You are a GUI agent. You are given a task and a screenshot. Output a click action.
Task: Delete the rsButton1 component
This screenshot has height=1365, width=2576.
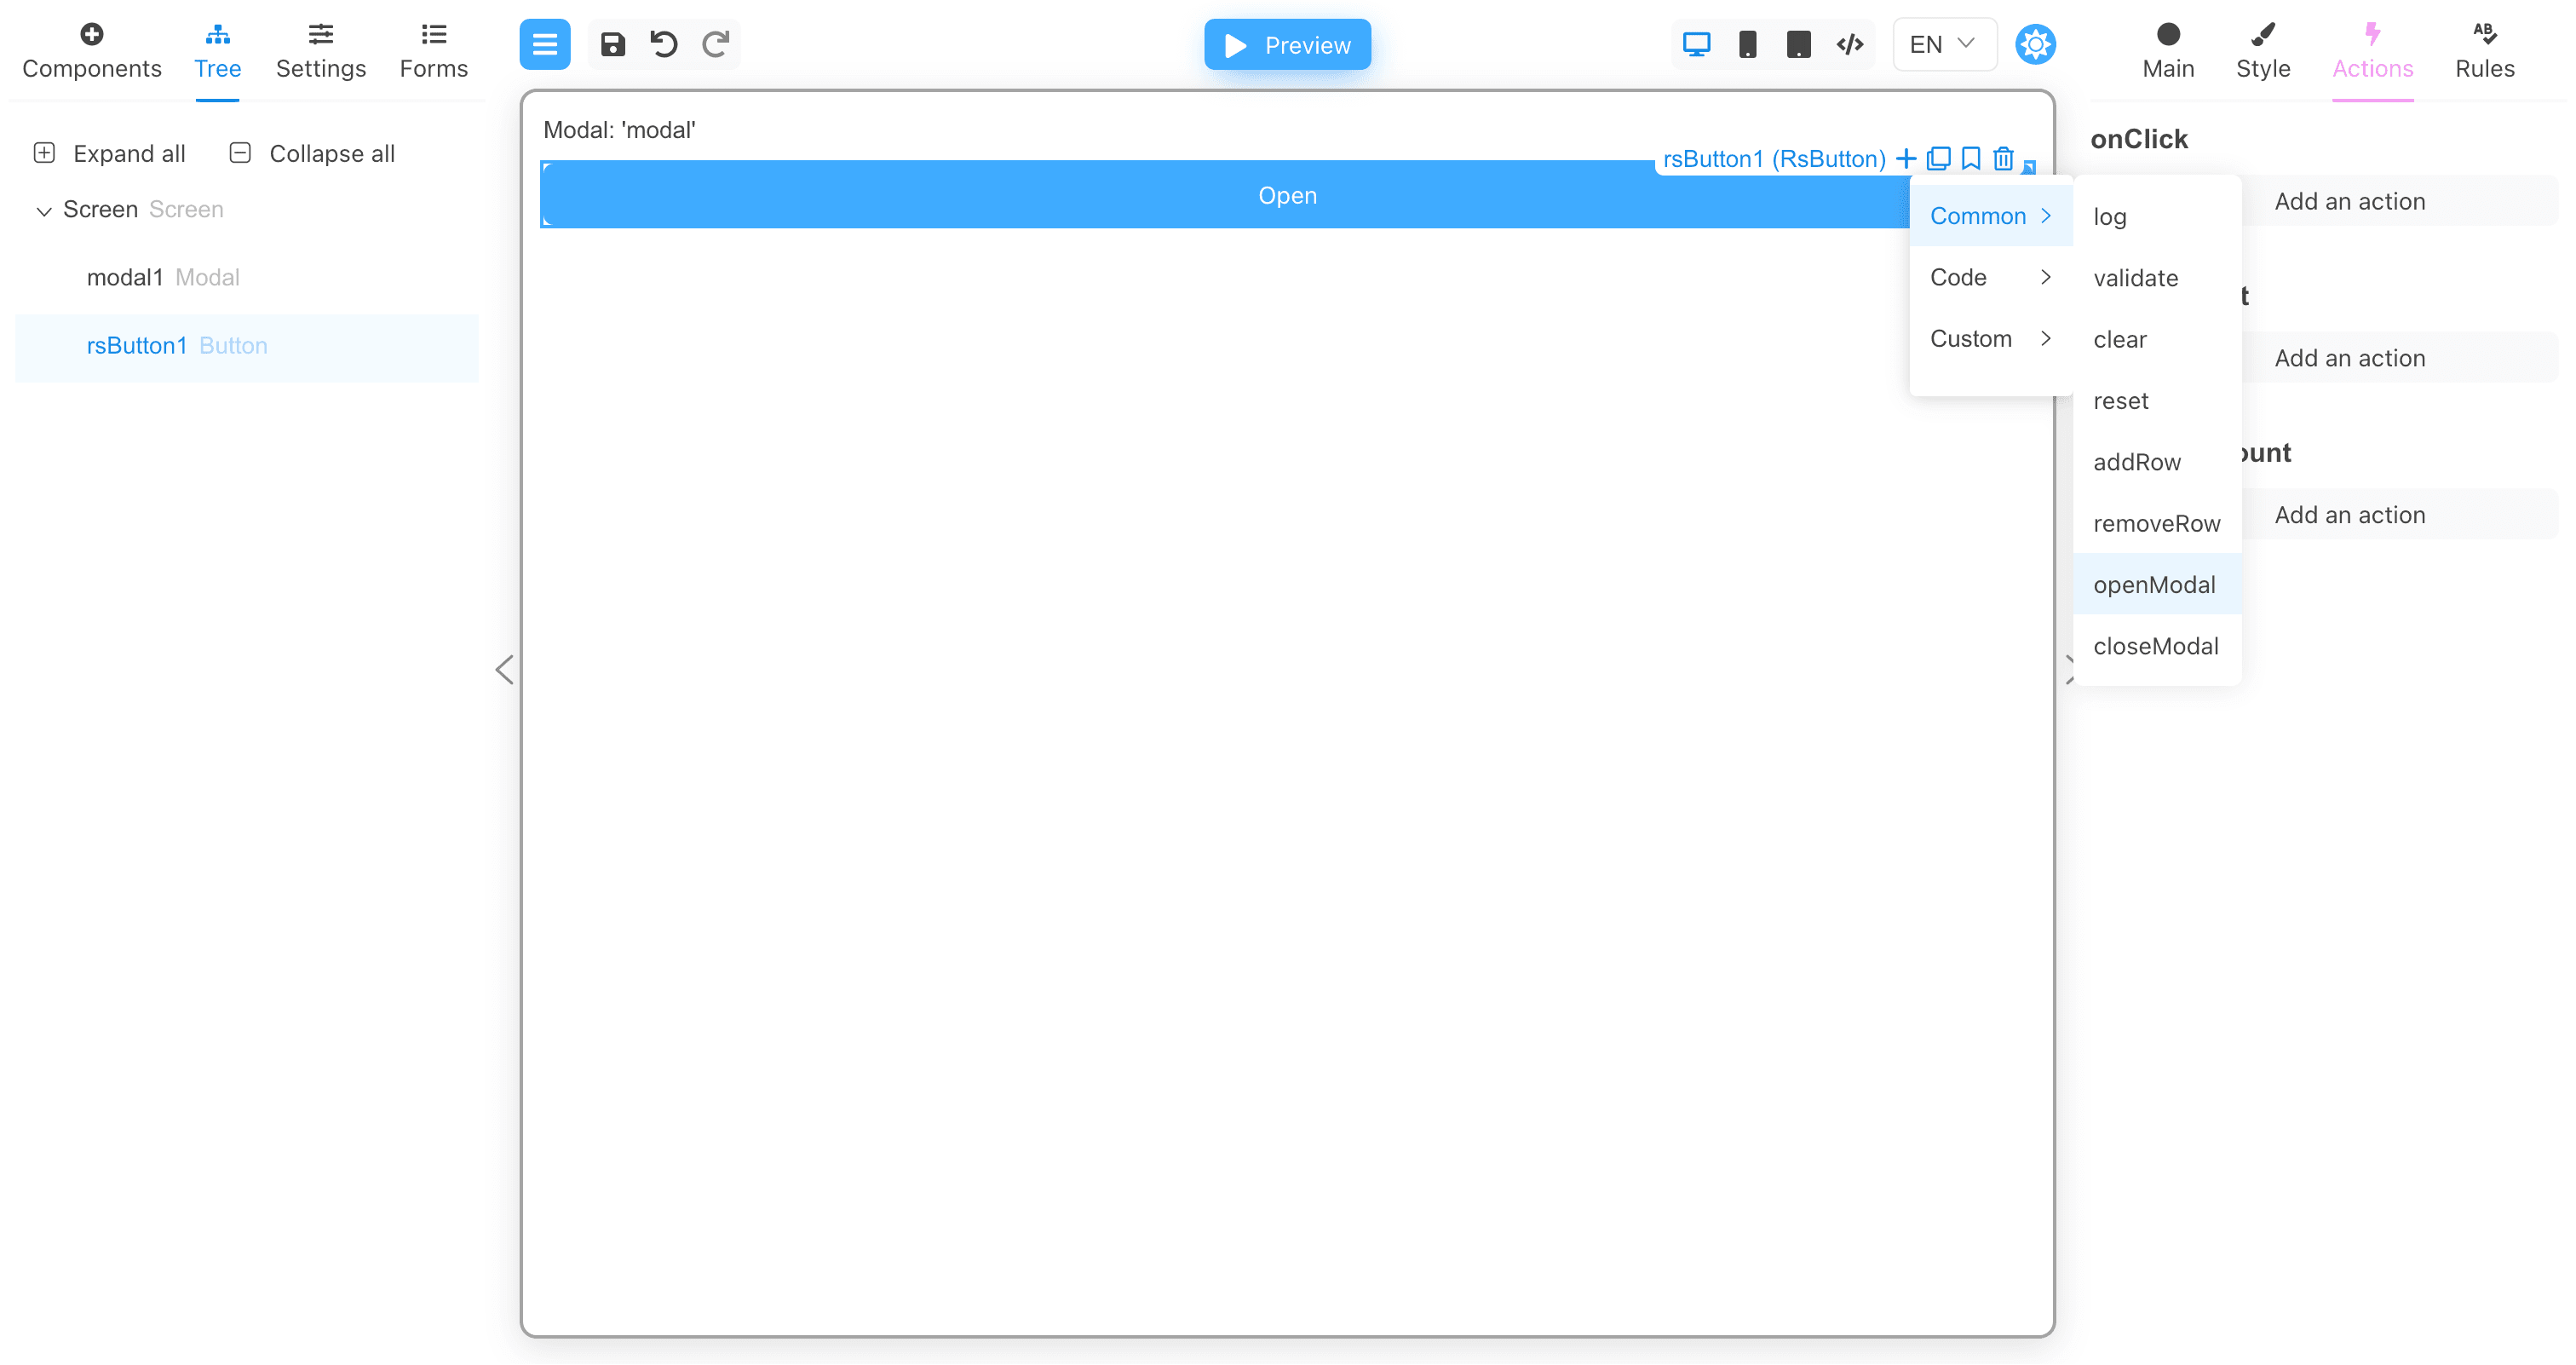(x=2003, y=158)
